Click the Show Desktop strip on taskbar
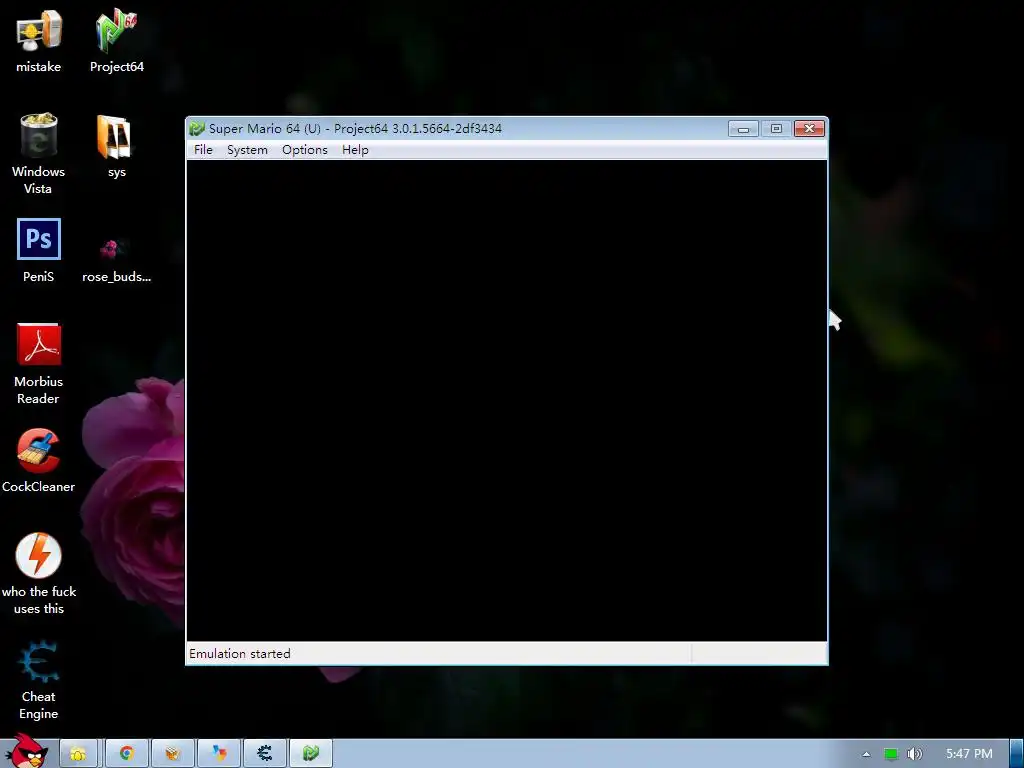 1017,753
